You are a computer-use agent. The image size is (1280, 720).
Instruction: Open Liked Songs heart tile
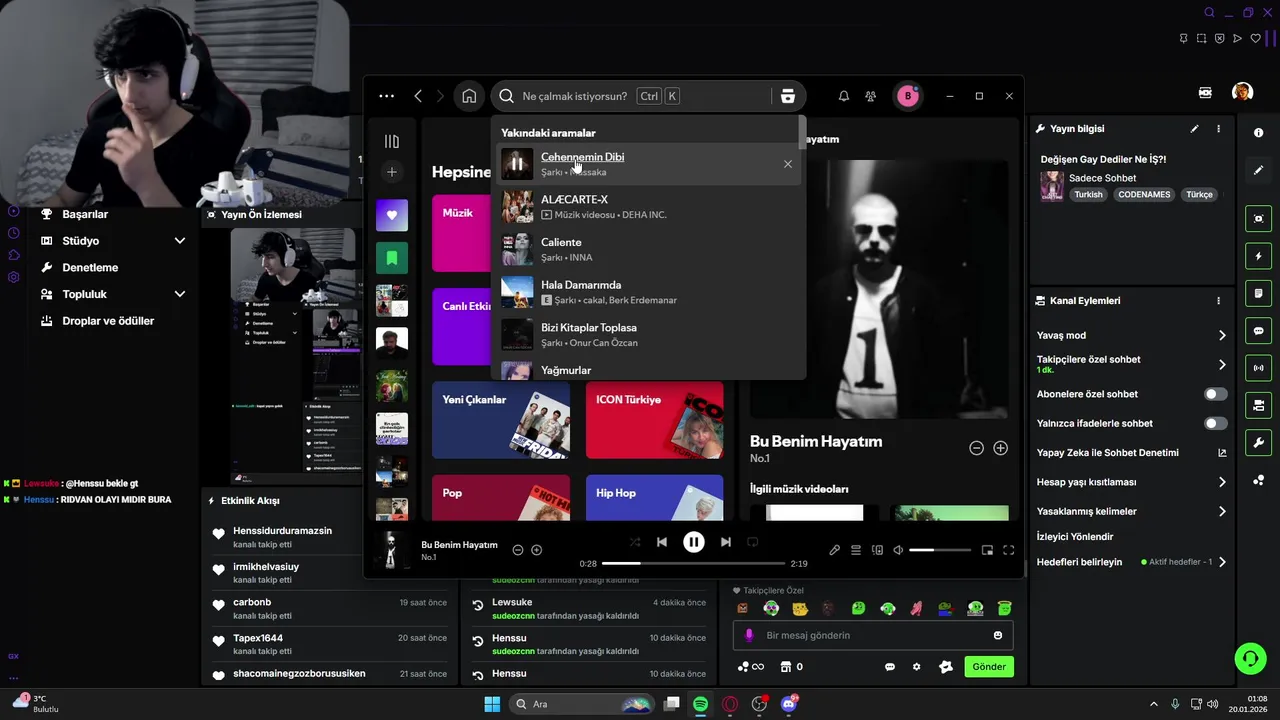[x=392, y=215]
